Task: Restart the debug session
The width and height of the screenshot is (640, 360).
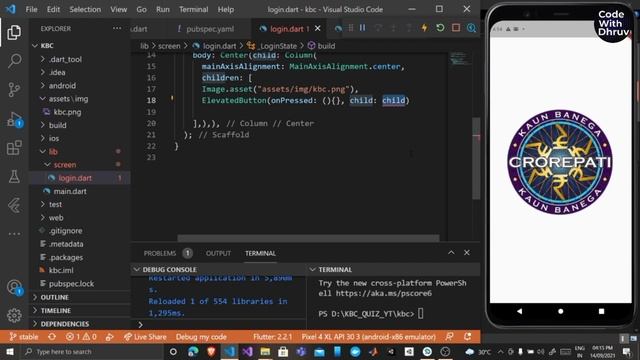Action: (x=440, y=28)
